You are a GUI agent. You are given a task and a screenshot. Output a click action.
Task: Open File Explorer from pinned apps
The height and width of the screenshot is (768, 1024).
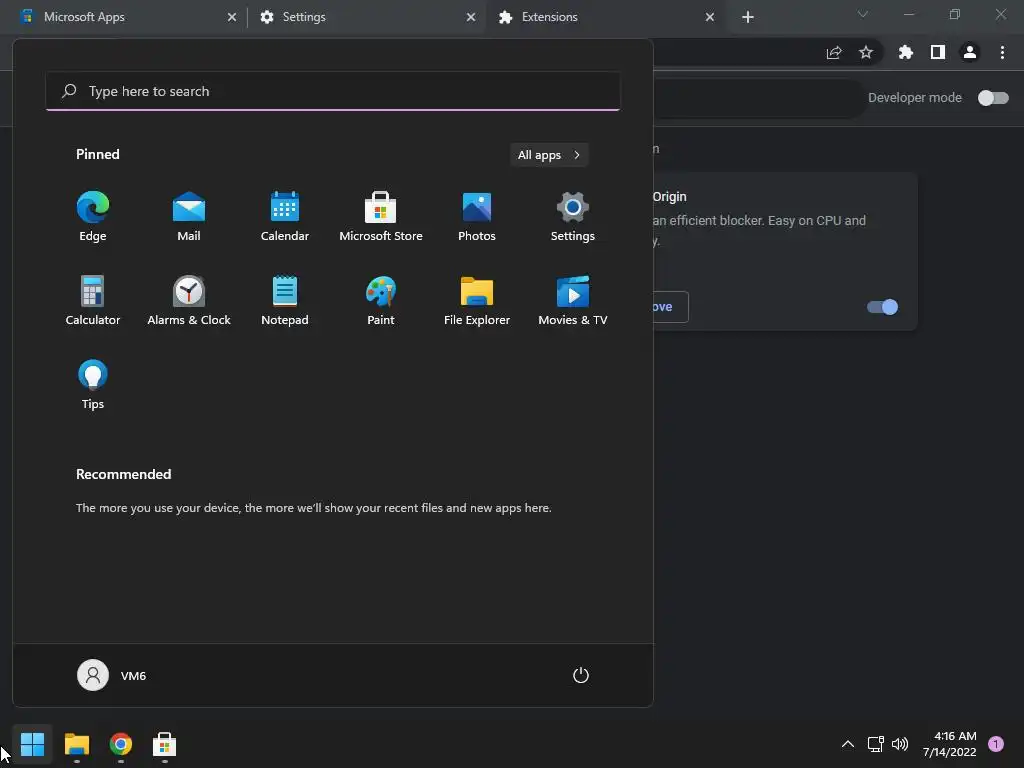pyautogui.click(x=477, y=300)
